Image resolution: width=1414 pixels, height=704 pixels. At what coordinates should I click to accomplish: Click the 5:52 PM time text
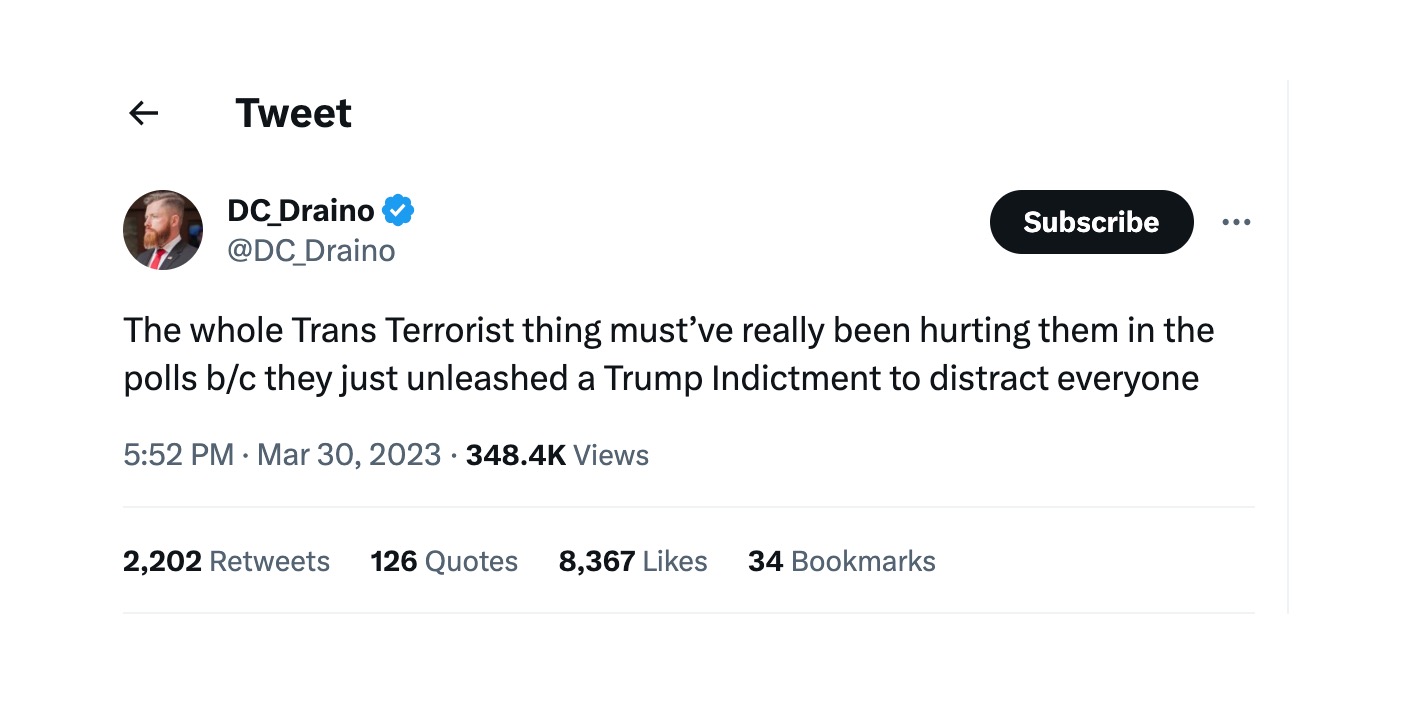click(178, 455)
